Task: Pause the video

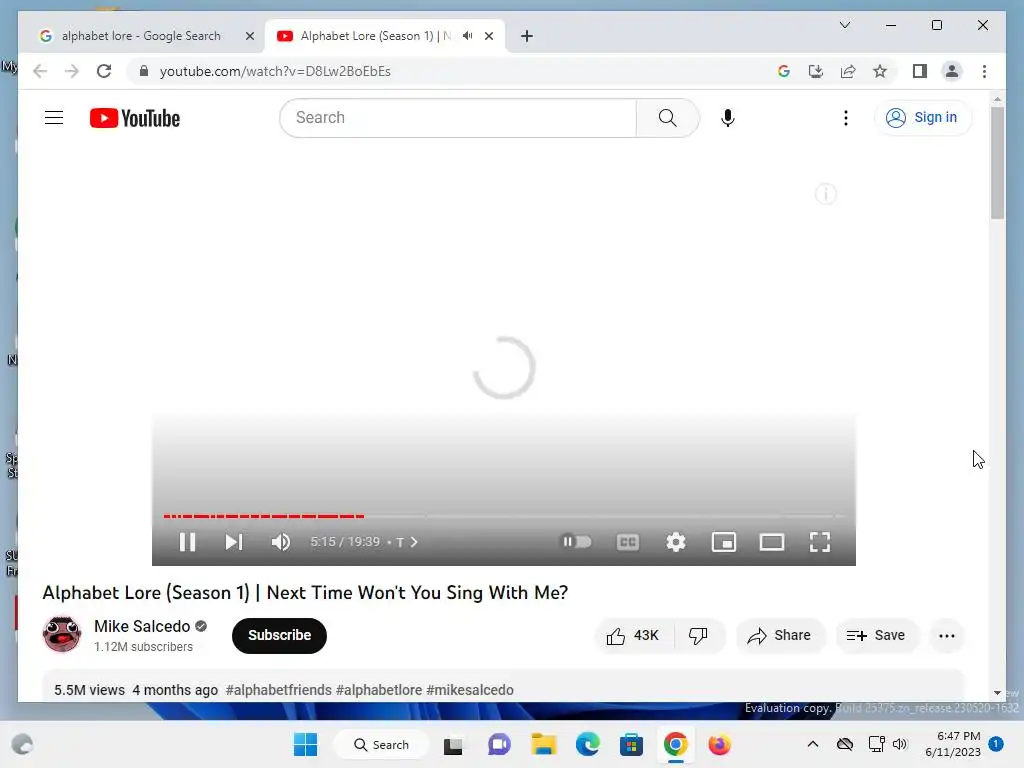Action: coord(187,542)
